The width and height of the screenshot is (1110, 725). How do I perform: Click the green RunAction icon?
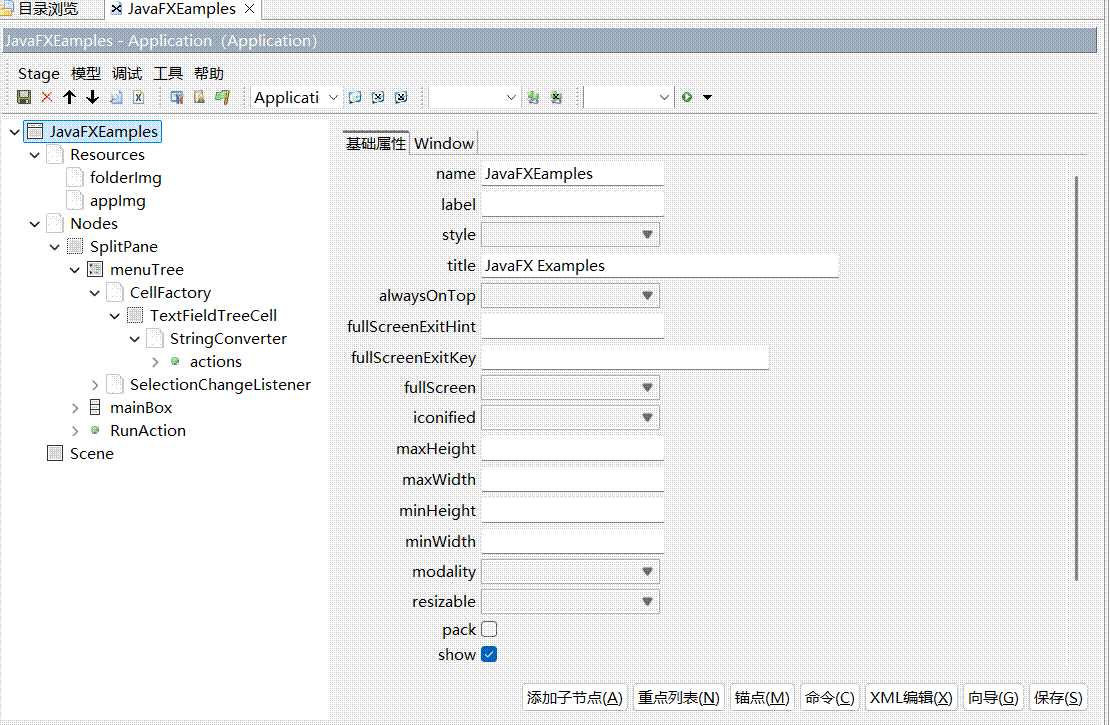(x=95, y=430)
